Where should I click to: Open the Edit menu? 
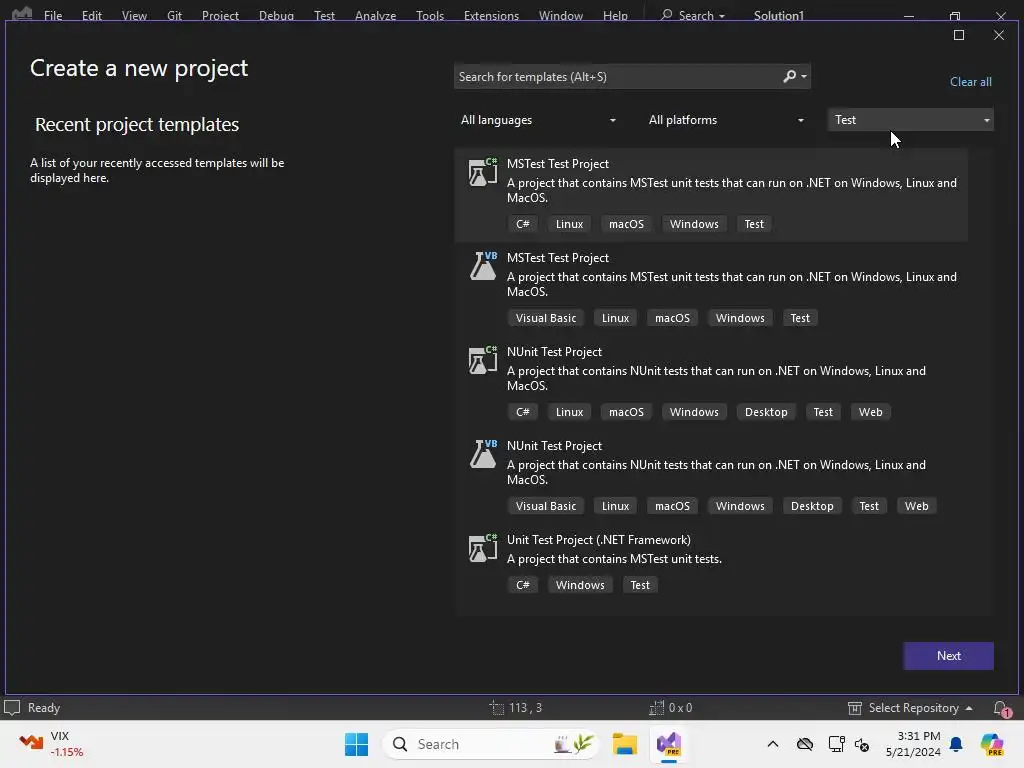(91, 16)
